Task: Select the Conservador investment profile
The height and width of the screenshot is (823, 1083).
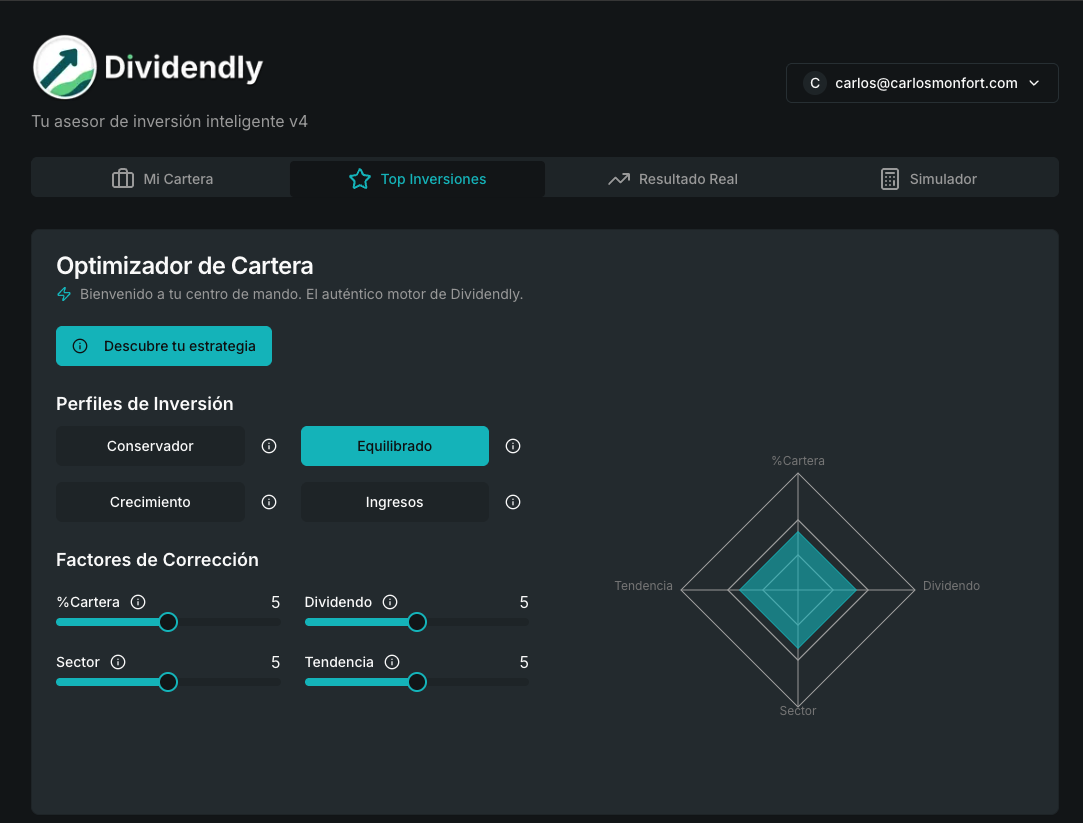Action: [150, 446]
